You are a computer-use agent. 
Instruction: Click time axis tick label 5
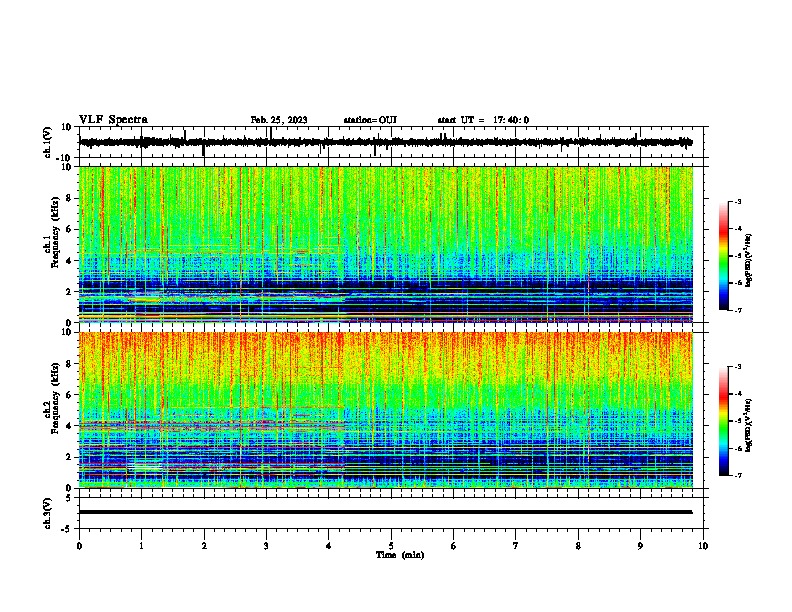[x=391, y=546]
